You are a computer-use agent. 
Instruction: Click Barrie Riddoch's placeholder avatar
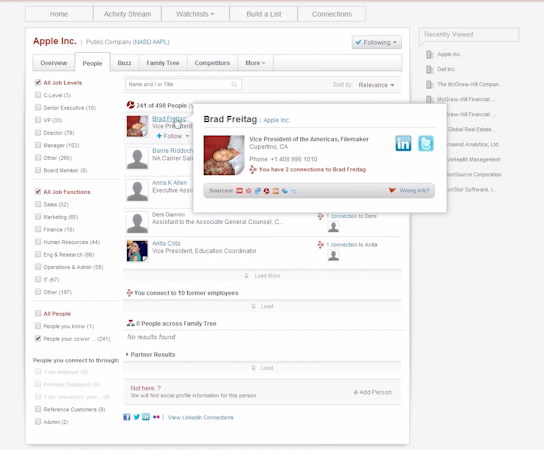(x=137, y=159)
